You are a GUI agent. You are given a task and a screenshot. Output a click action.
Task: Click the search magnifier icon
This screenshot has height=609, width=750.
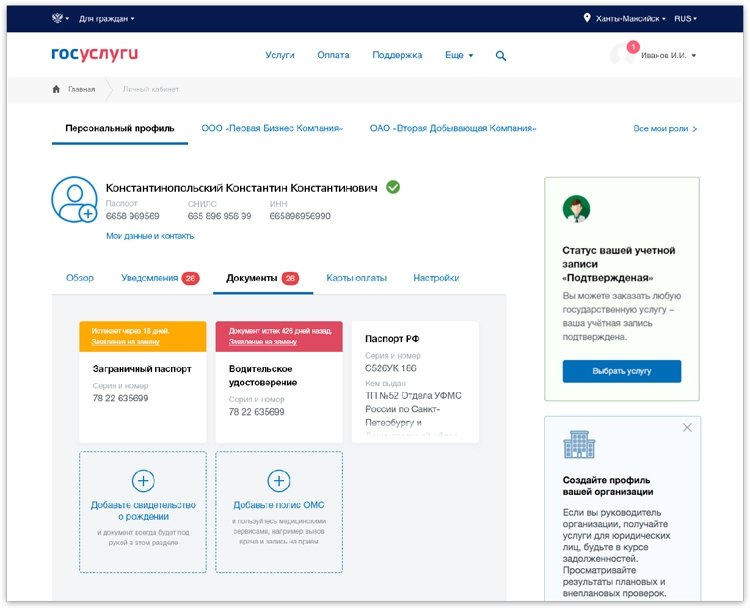pos(500,55)
